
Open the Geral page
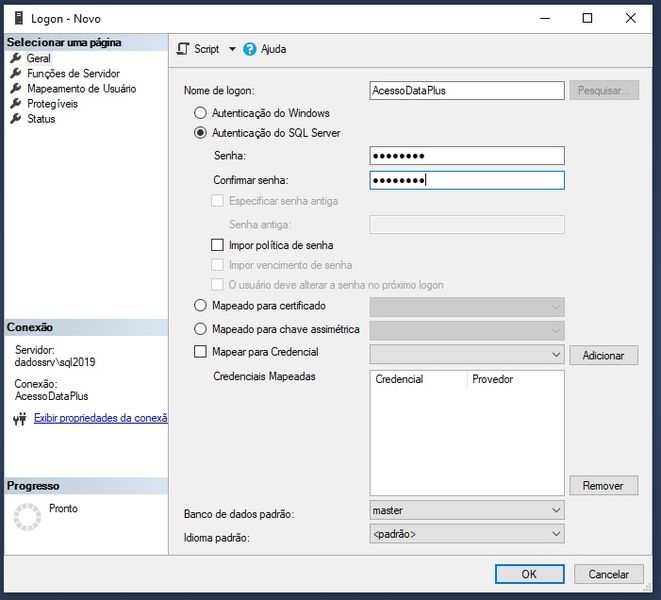click(x=38, y=58)
